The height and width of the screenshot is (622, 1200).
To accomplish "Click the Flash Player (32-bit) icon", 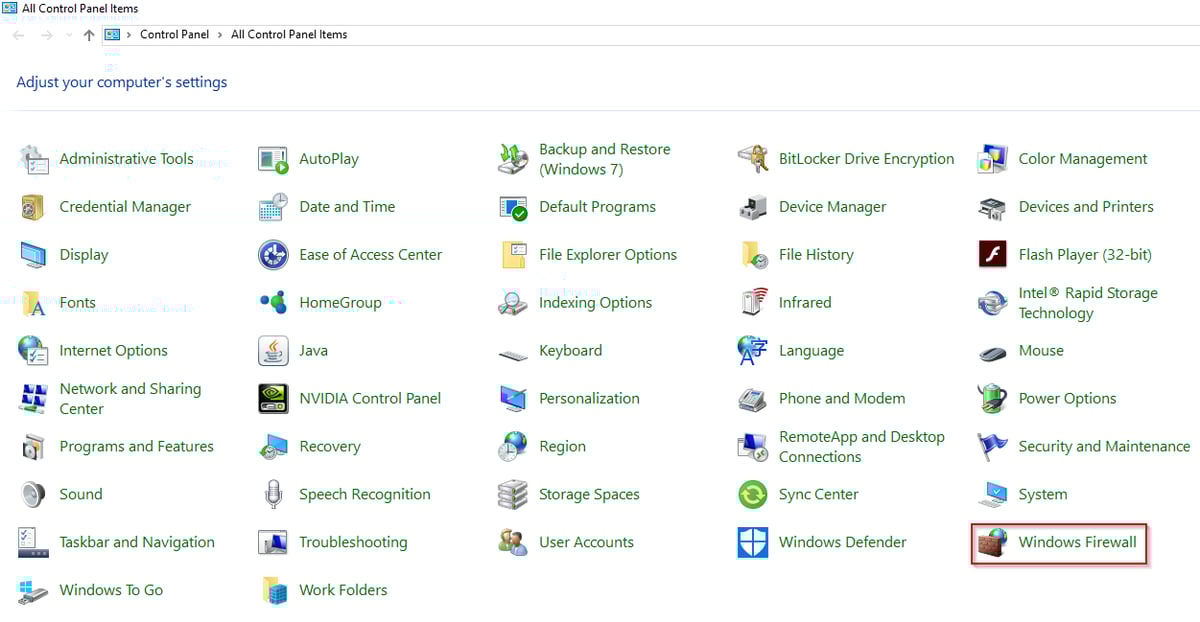I will 992,255.
